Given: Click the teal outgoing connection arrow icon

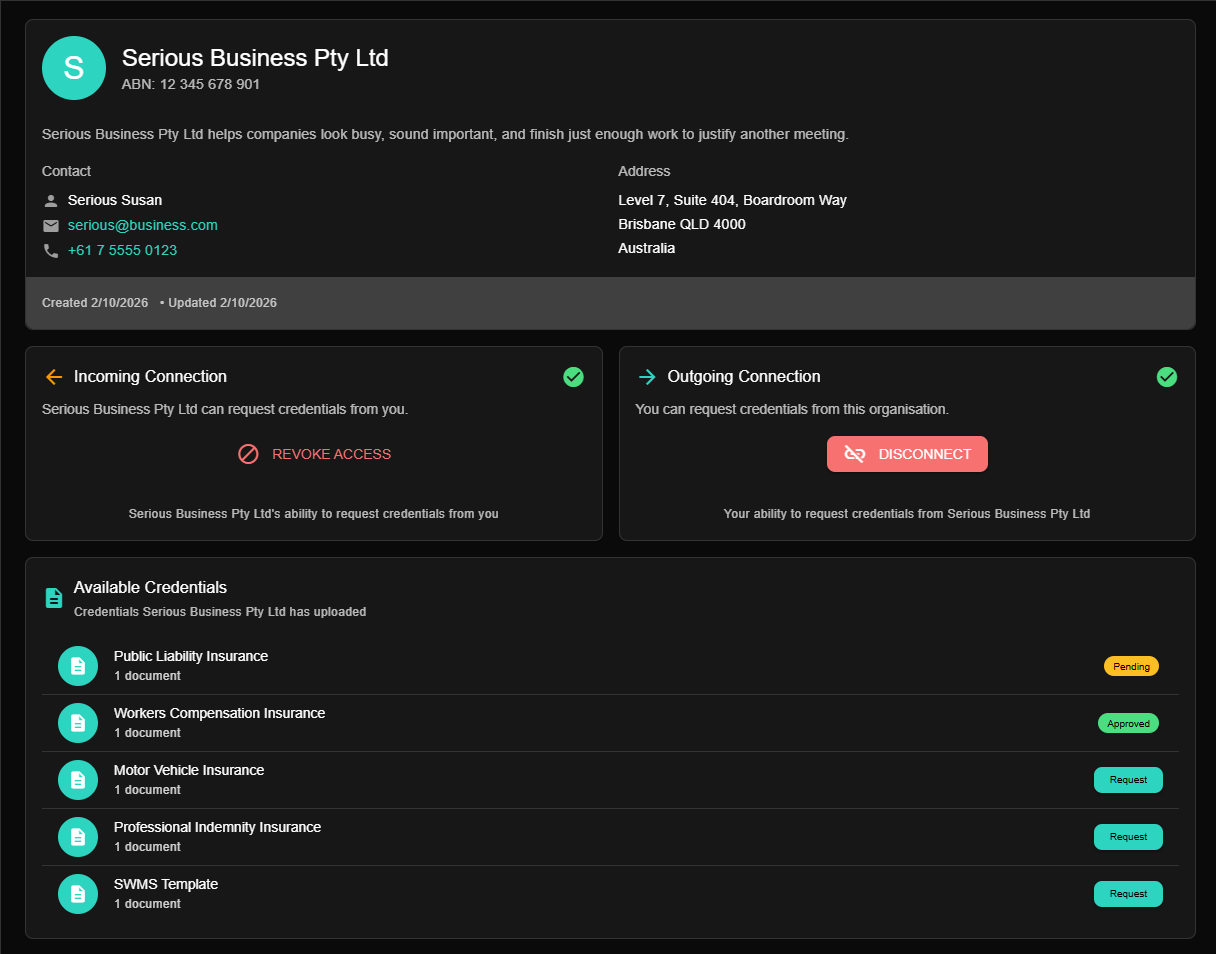Looking at the screenshot, I should click(646, 377).
